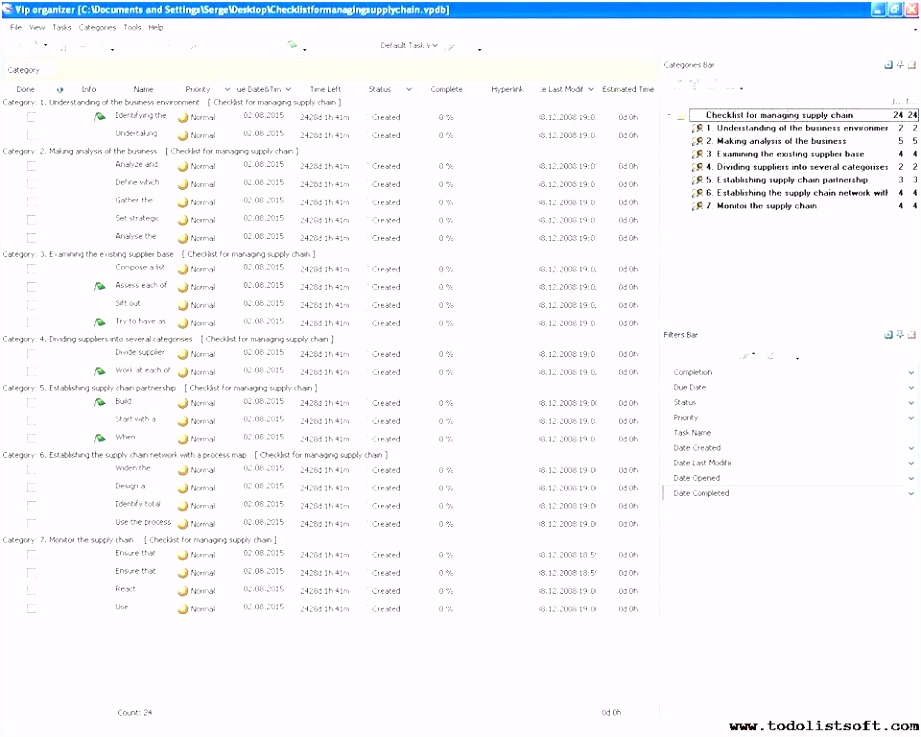Screen dimensions: 921x737
Task: Click icon beside '4. Dividing suppliers' category
Action: click(697, 167)
